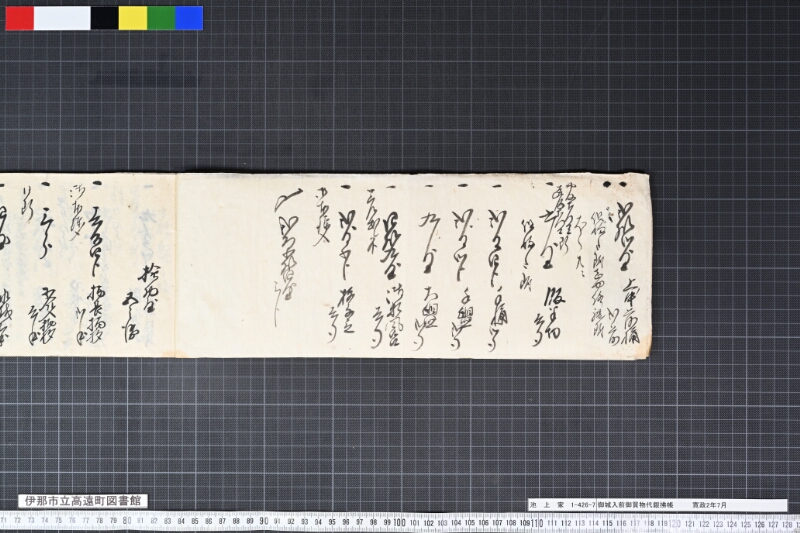
Task: Click the 80 mark on the ruler
Action: point(127,521)
